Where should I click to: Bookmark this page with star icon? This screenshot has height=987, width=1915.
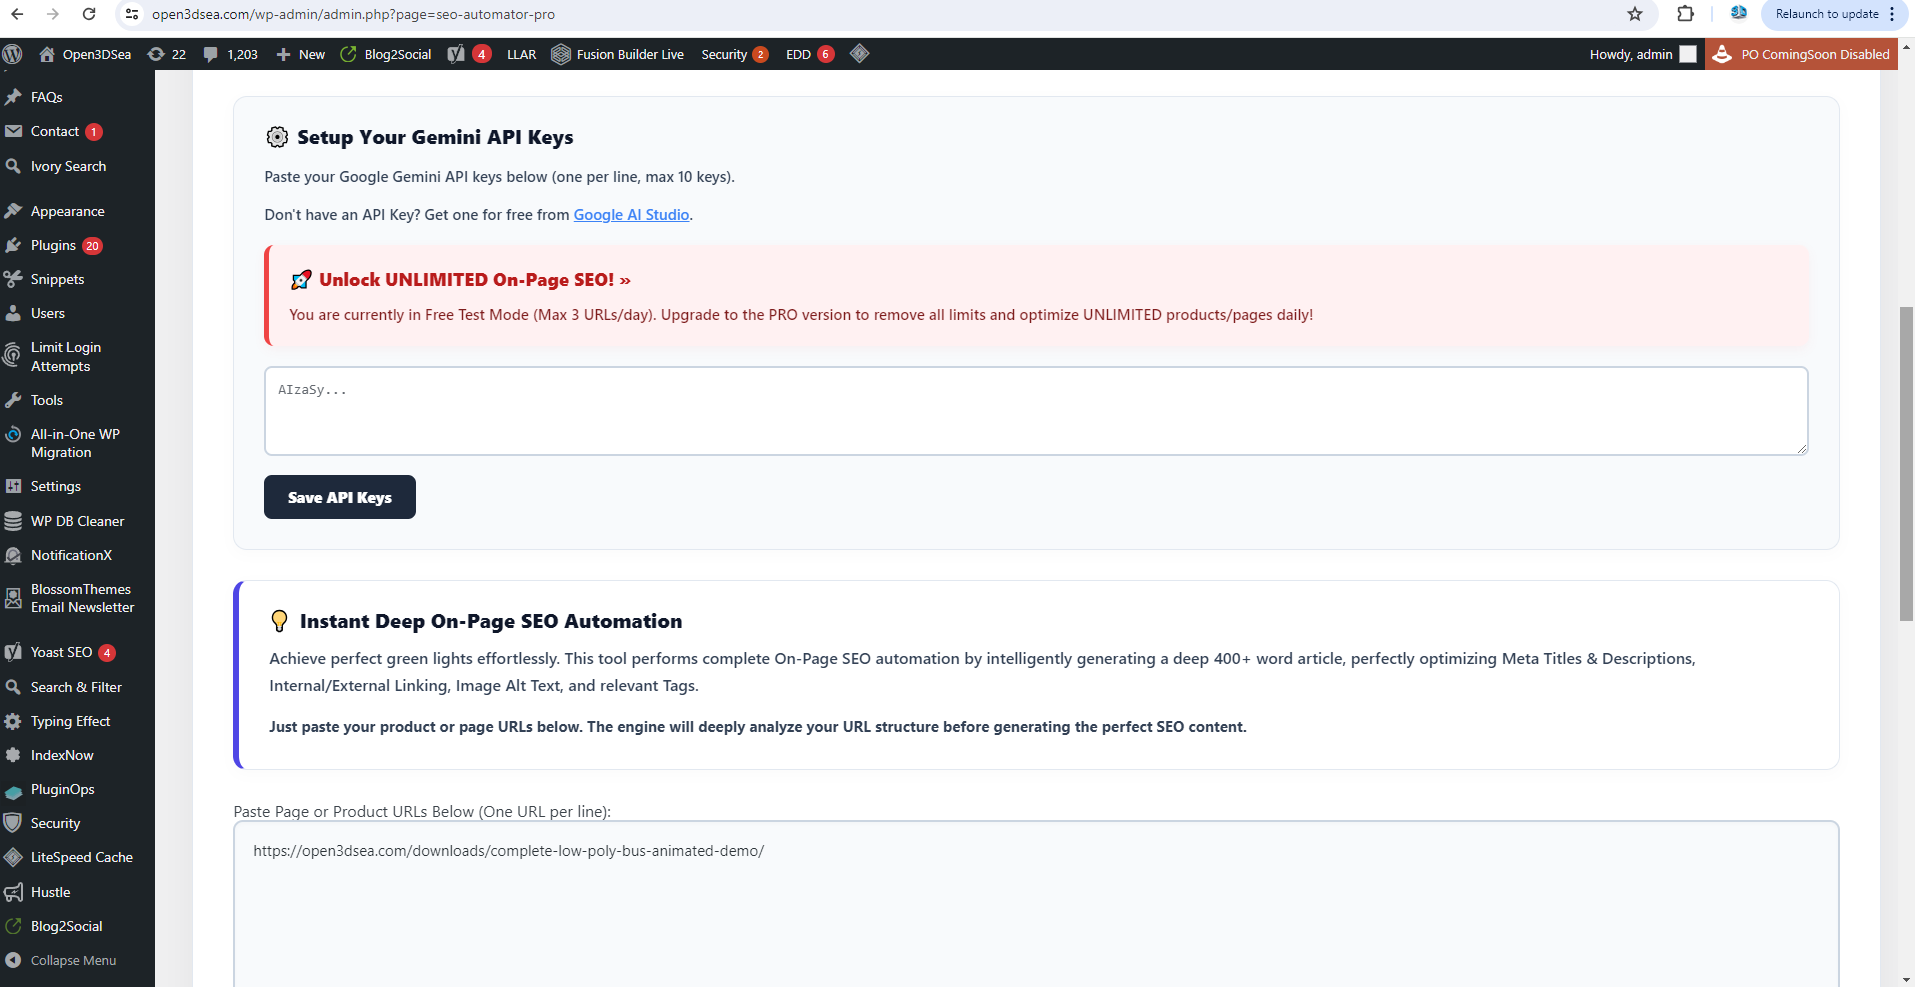[1635, 14]
